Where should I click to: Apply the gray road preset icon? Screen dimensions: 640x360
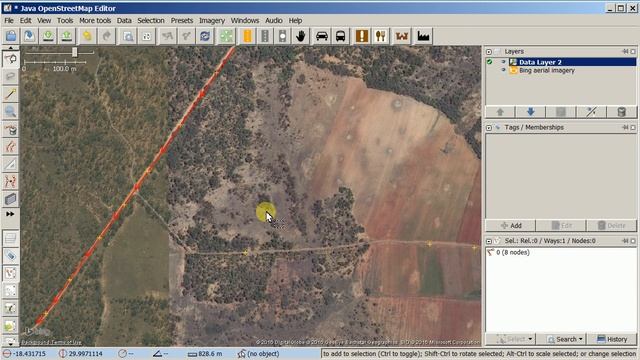[x=265, y=36]
